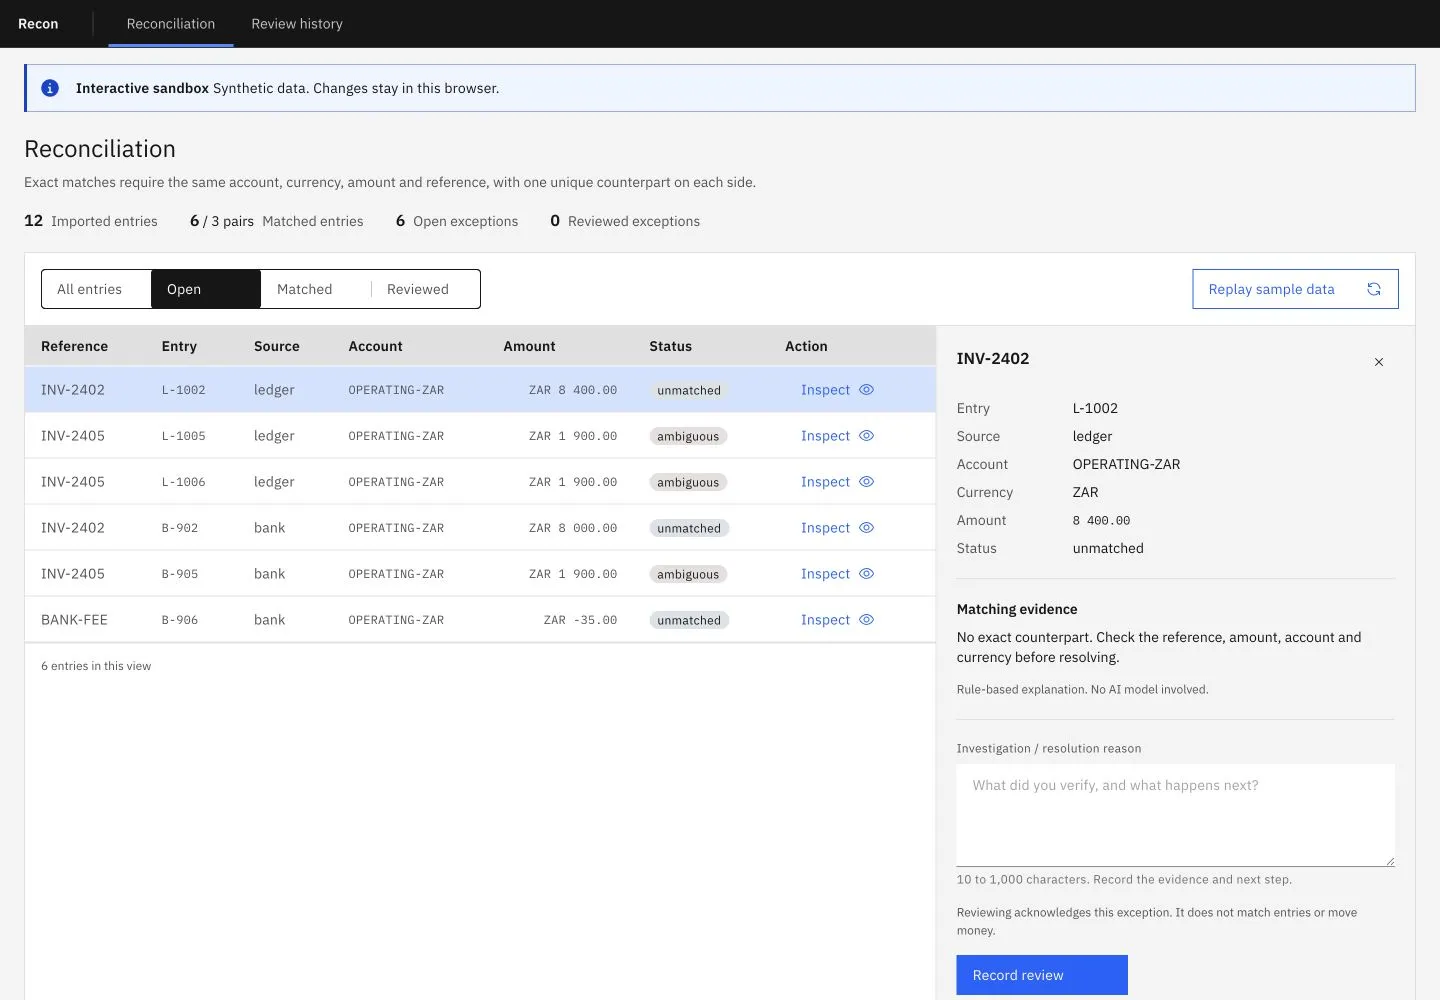Screen dimensions: 1440x1000
Task: Click the ambiguous badge for L-1006
Action: coord(688,482)
